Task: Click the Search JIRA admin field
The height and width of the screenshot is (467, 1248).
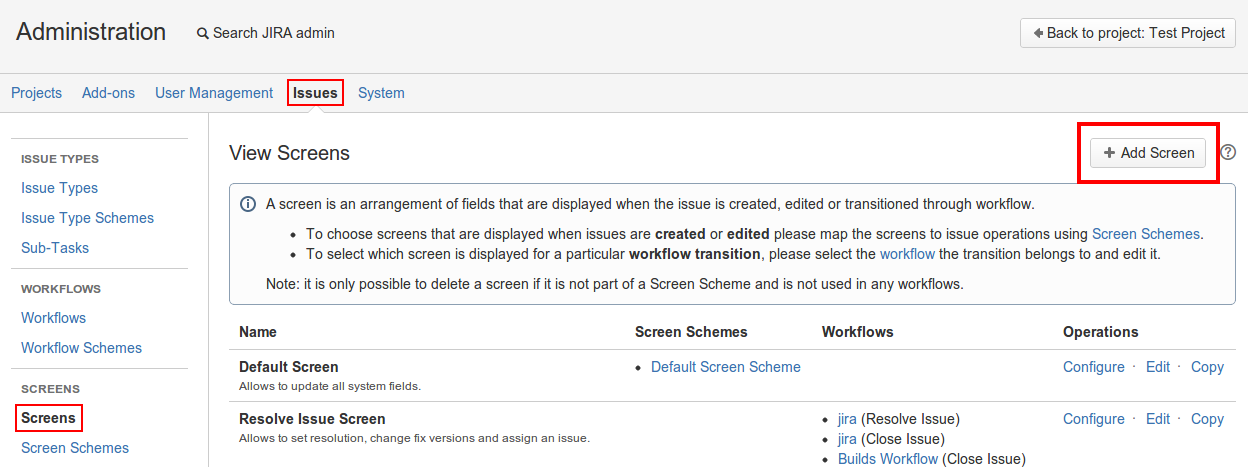Action: (x=274, y=33)
